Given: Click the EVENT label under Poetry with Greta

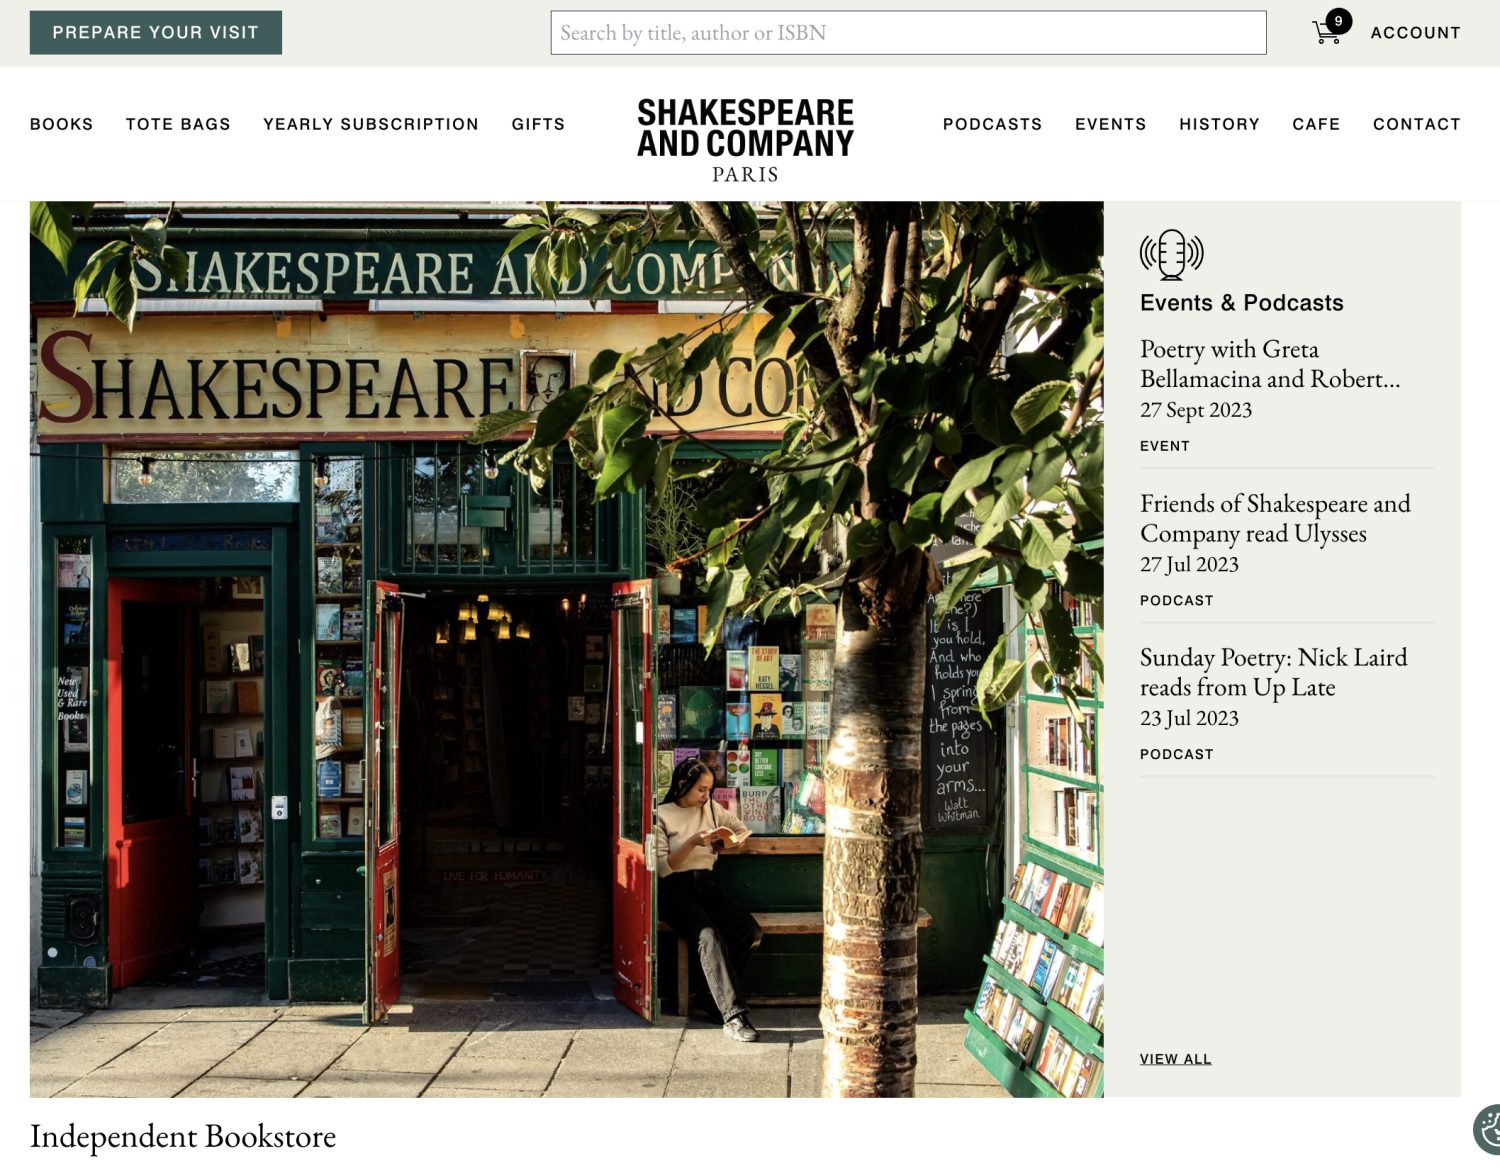Looking at the screenshot, I should click(x=1165, y=446).
